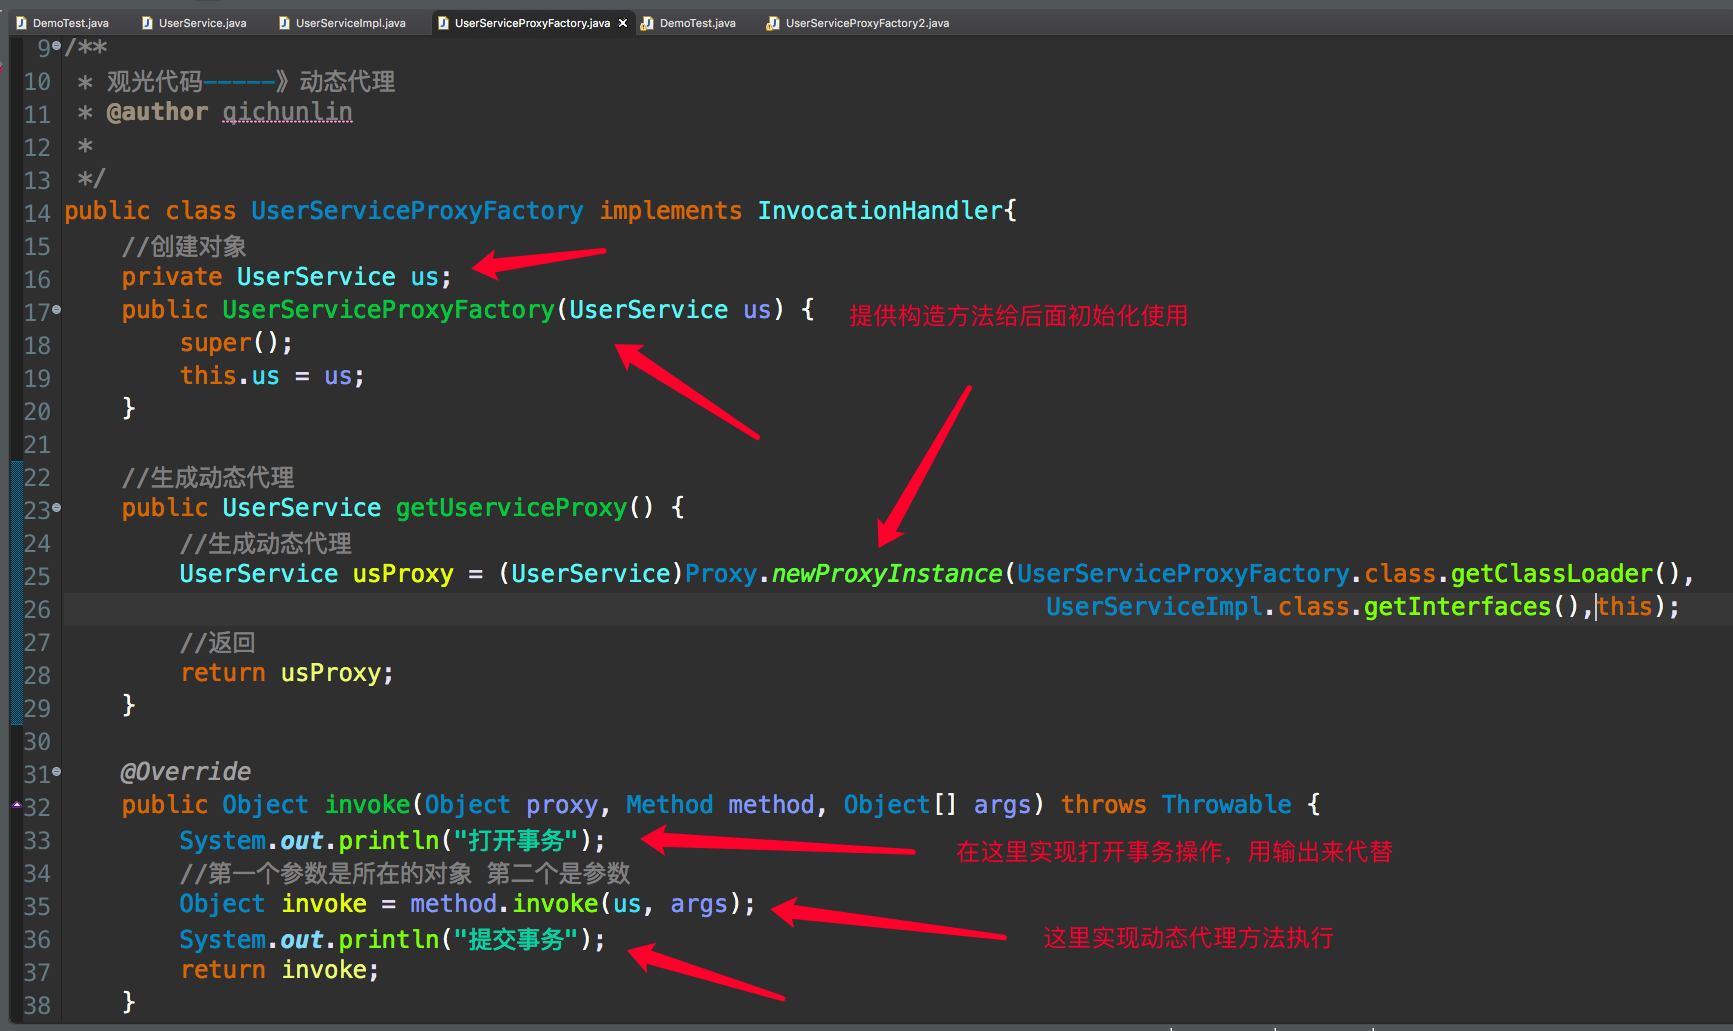Click line number 14 in the gutter
This screenshot has width=1733, height=1031.
pyautogui.click(x=37, y=213)
